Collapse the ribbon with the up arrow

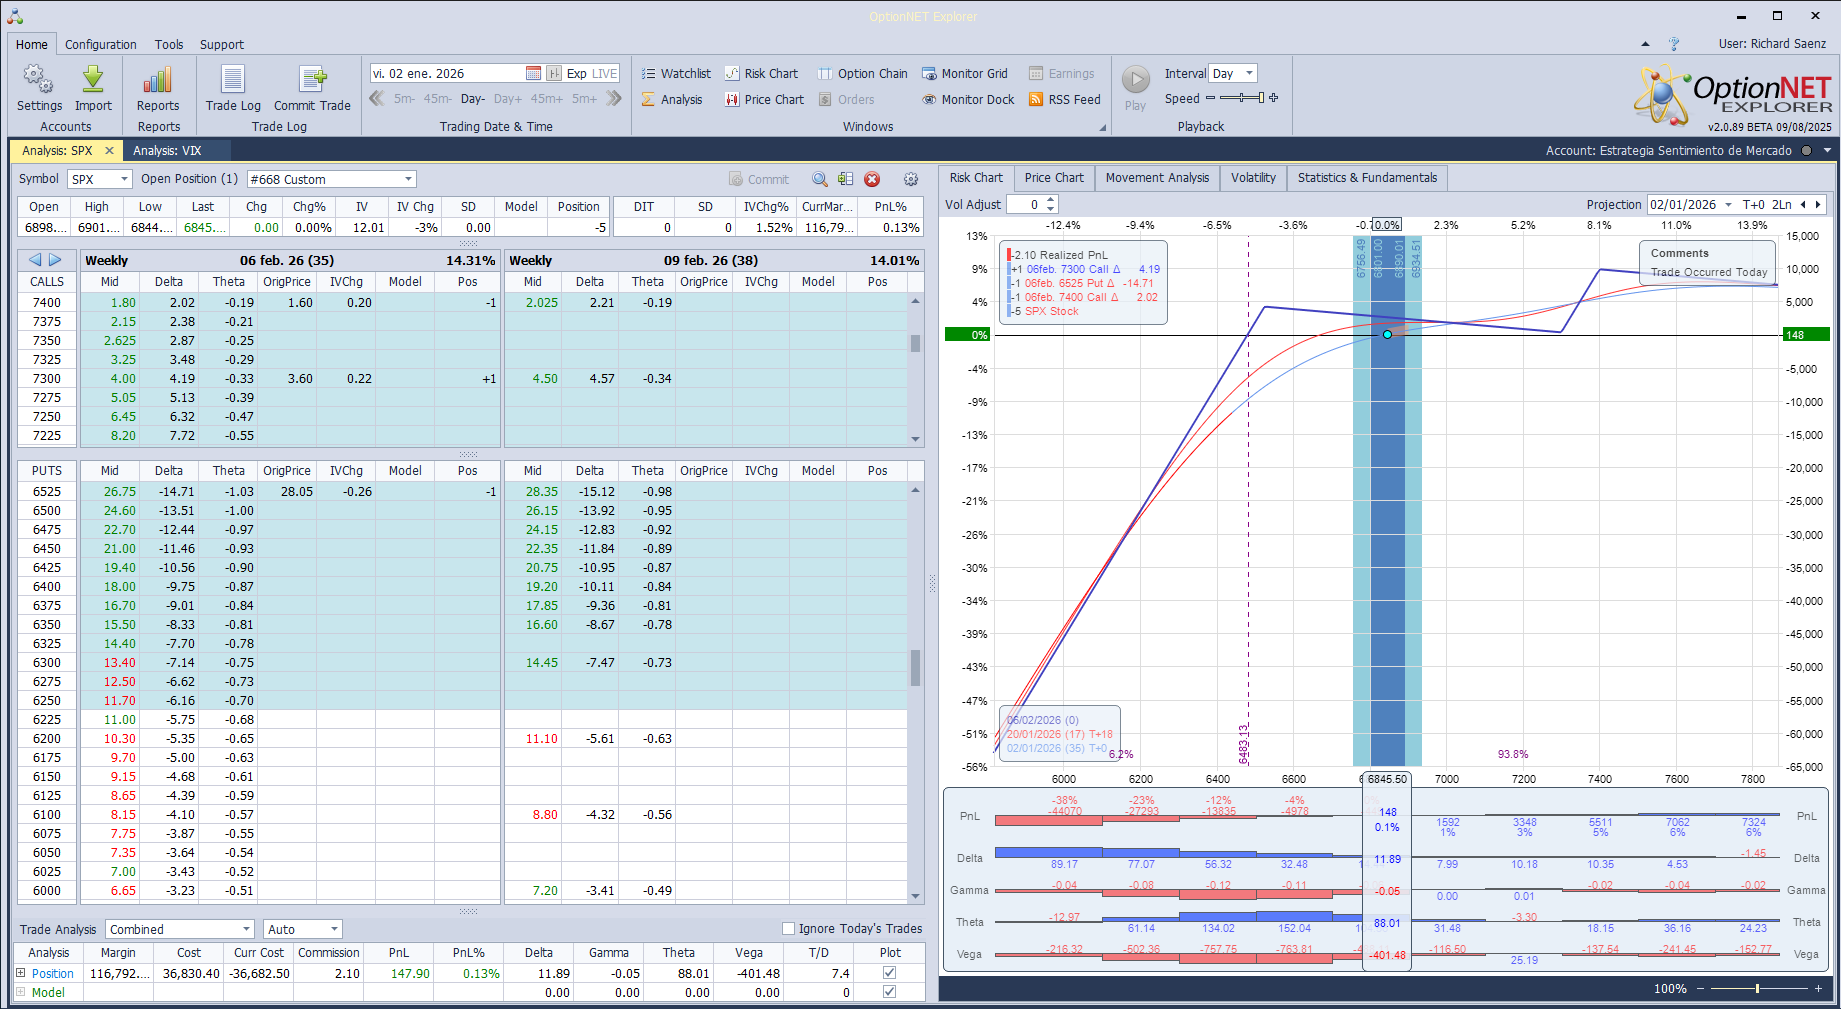(x=1646, y=44)
